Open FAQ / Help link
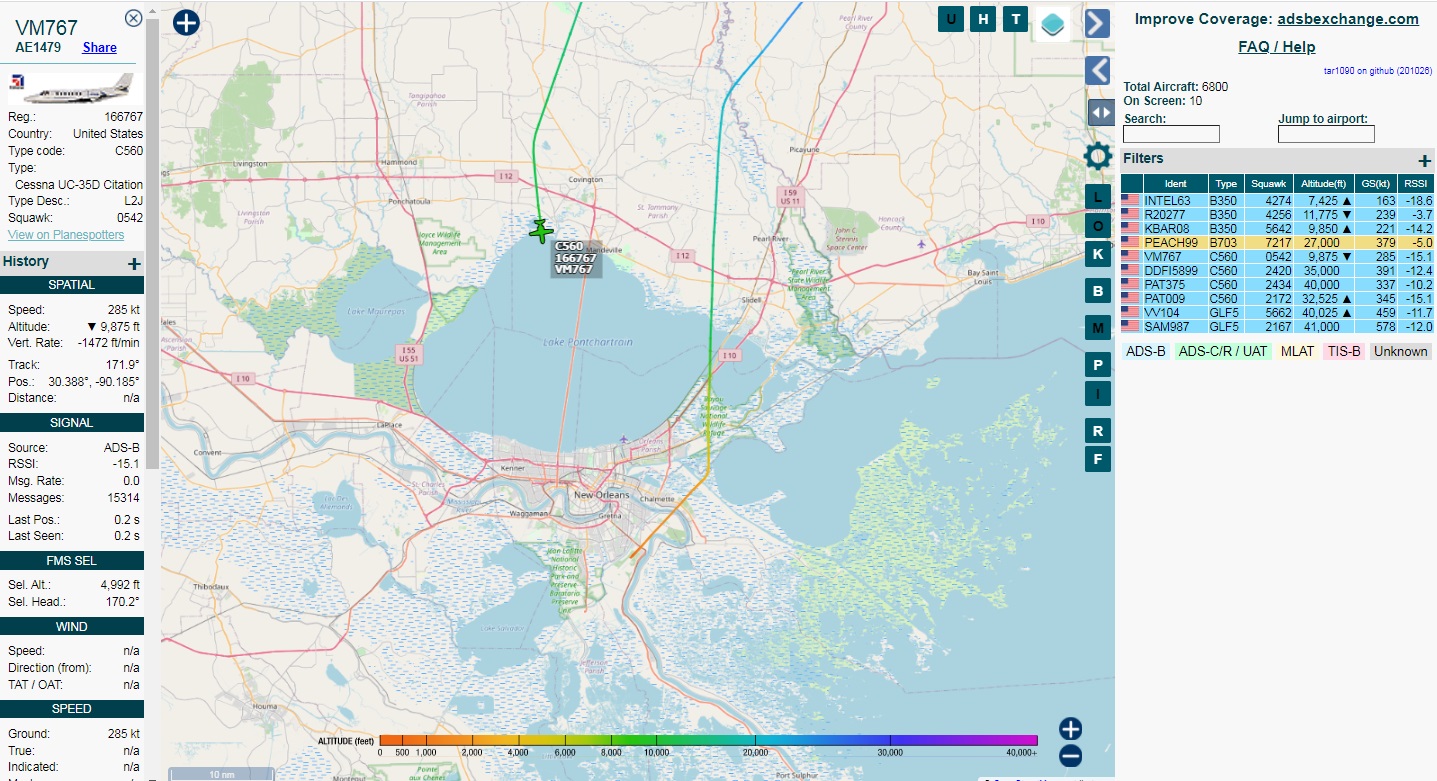1437x781 pixels. pos(1277,47)
